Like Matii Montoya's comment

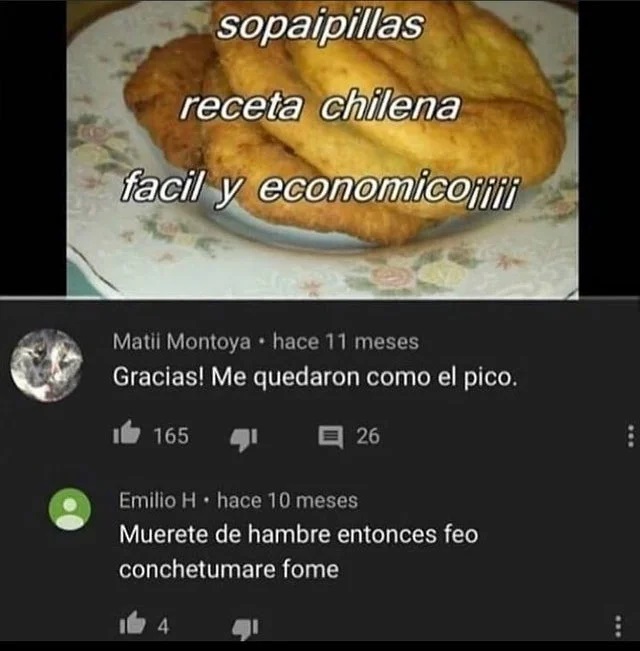coord(126,433)
